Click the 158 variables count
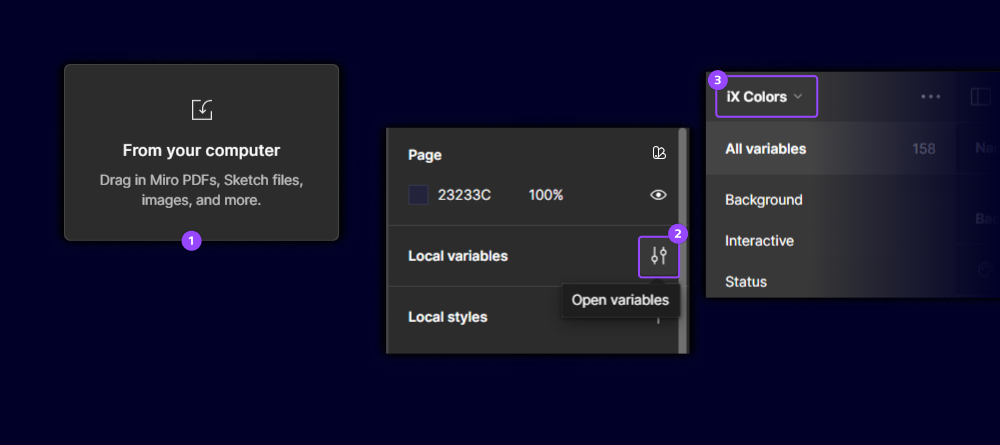The width and height of the screenshot is (1000, 445). (x=923, y=149)
